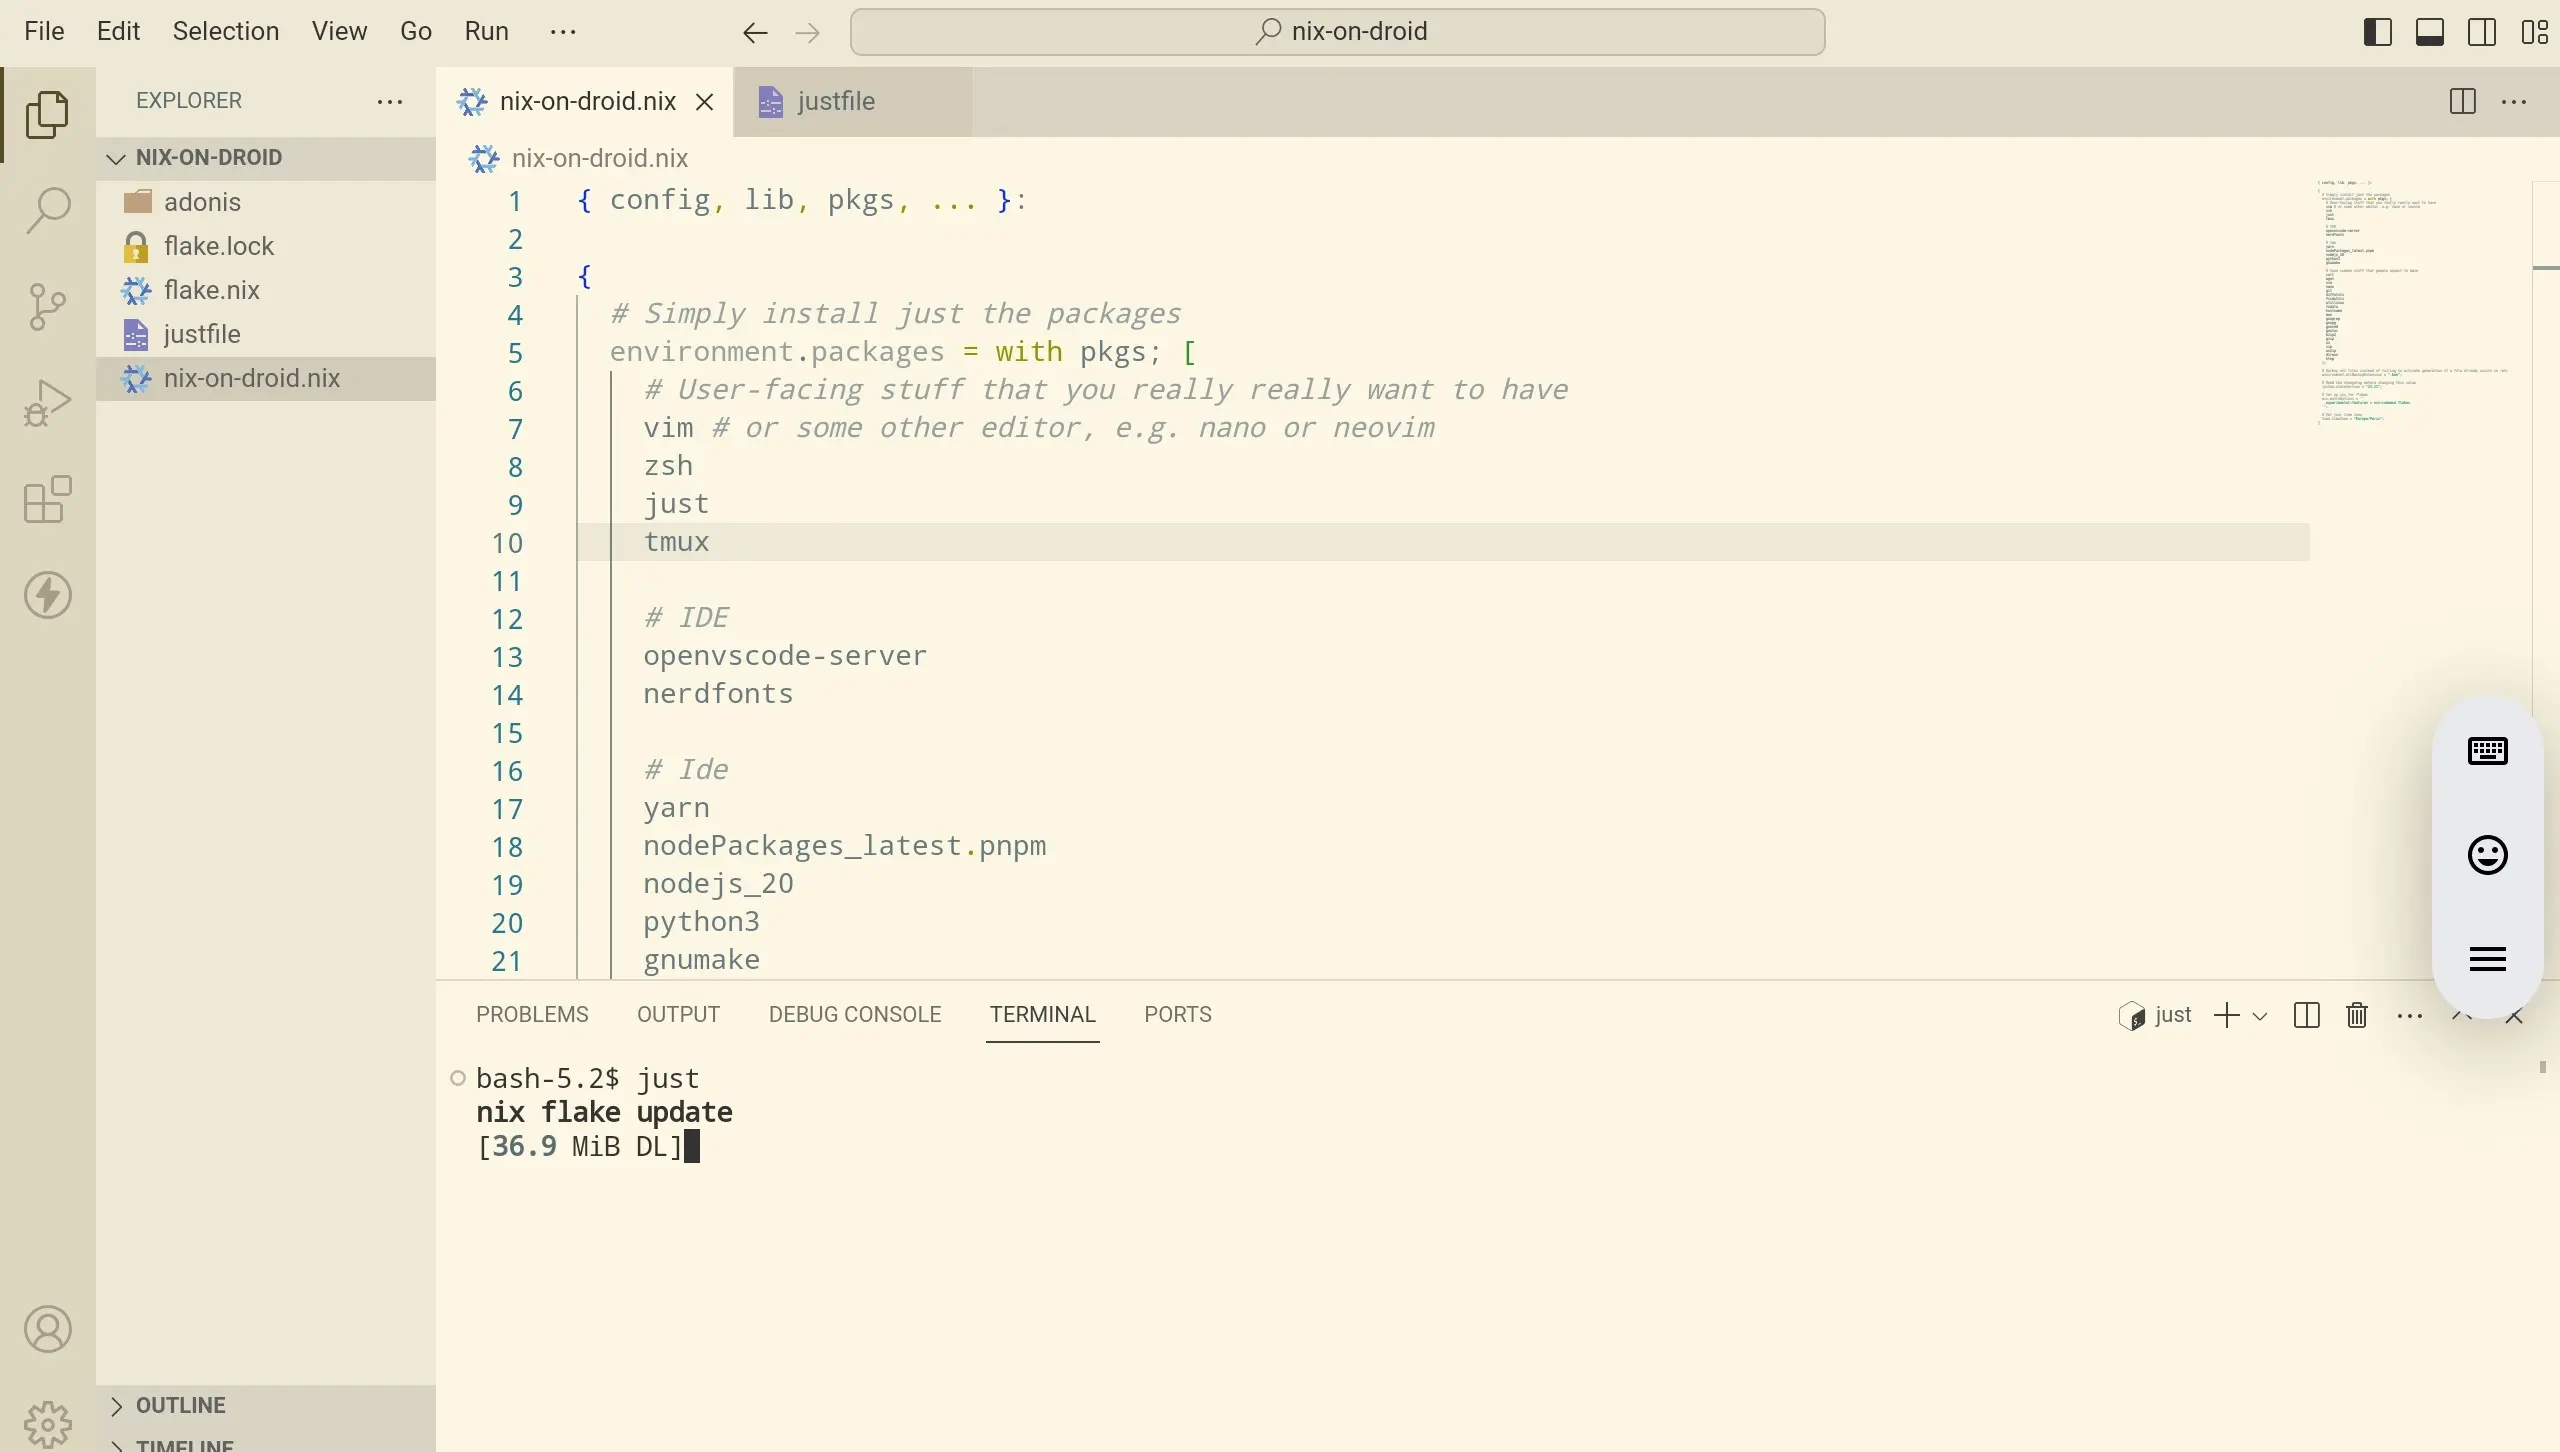2560x1452 pixels.
Task: Open Source Control view
Action: [x=47, y=306]
